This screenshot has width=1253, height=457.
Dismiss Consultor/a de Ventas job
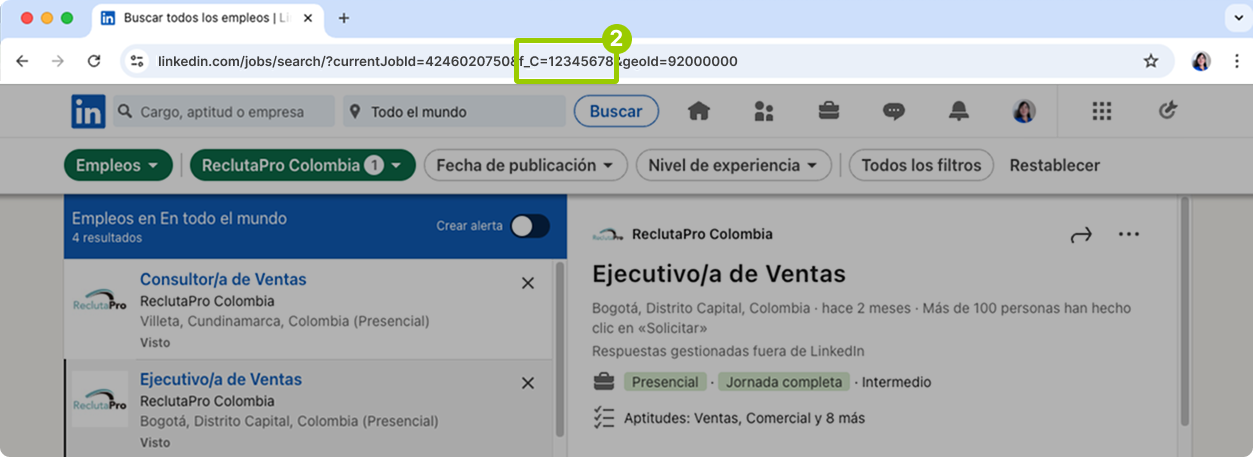[528, 283]
